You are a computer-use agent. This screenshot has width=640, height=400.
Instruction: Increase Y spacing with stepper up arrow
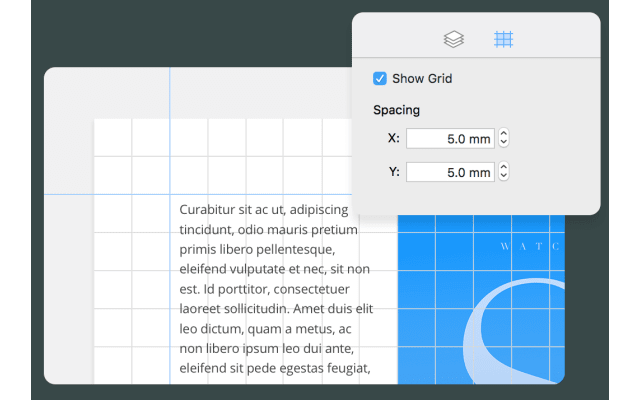pyautogui.click(x=504, y=167)
